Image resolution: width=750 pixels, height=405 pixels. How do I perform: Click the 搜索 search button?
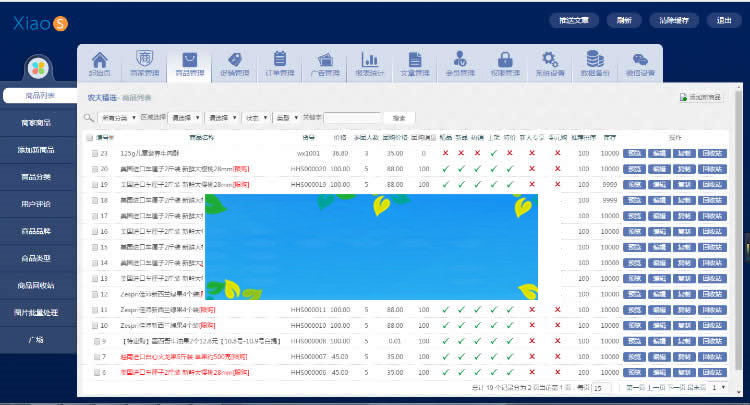click(x=400, y=117)
